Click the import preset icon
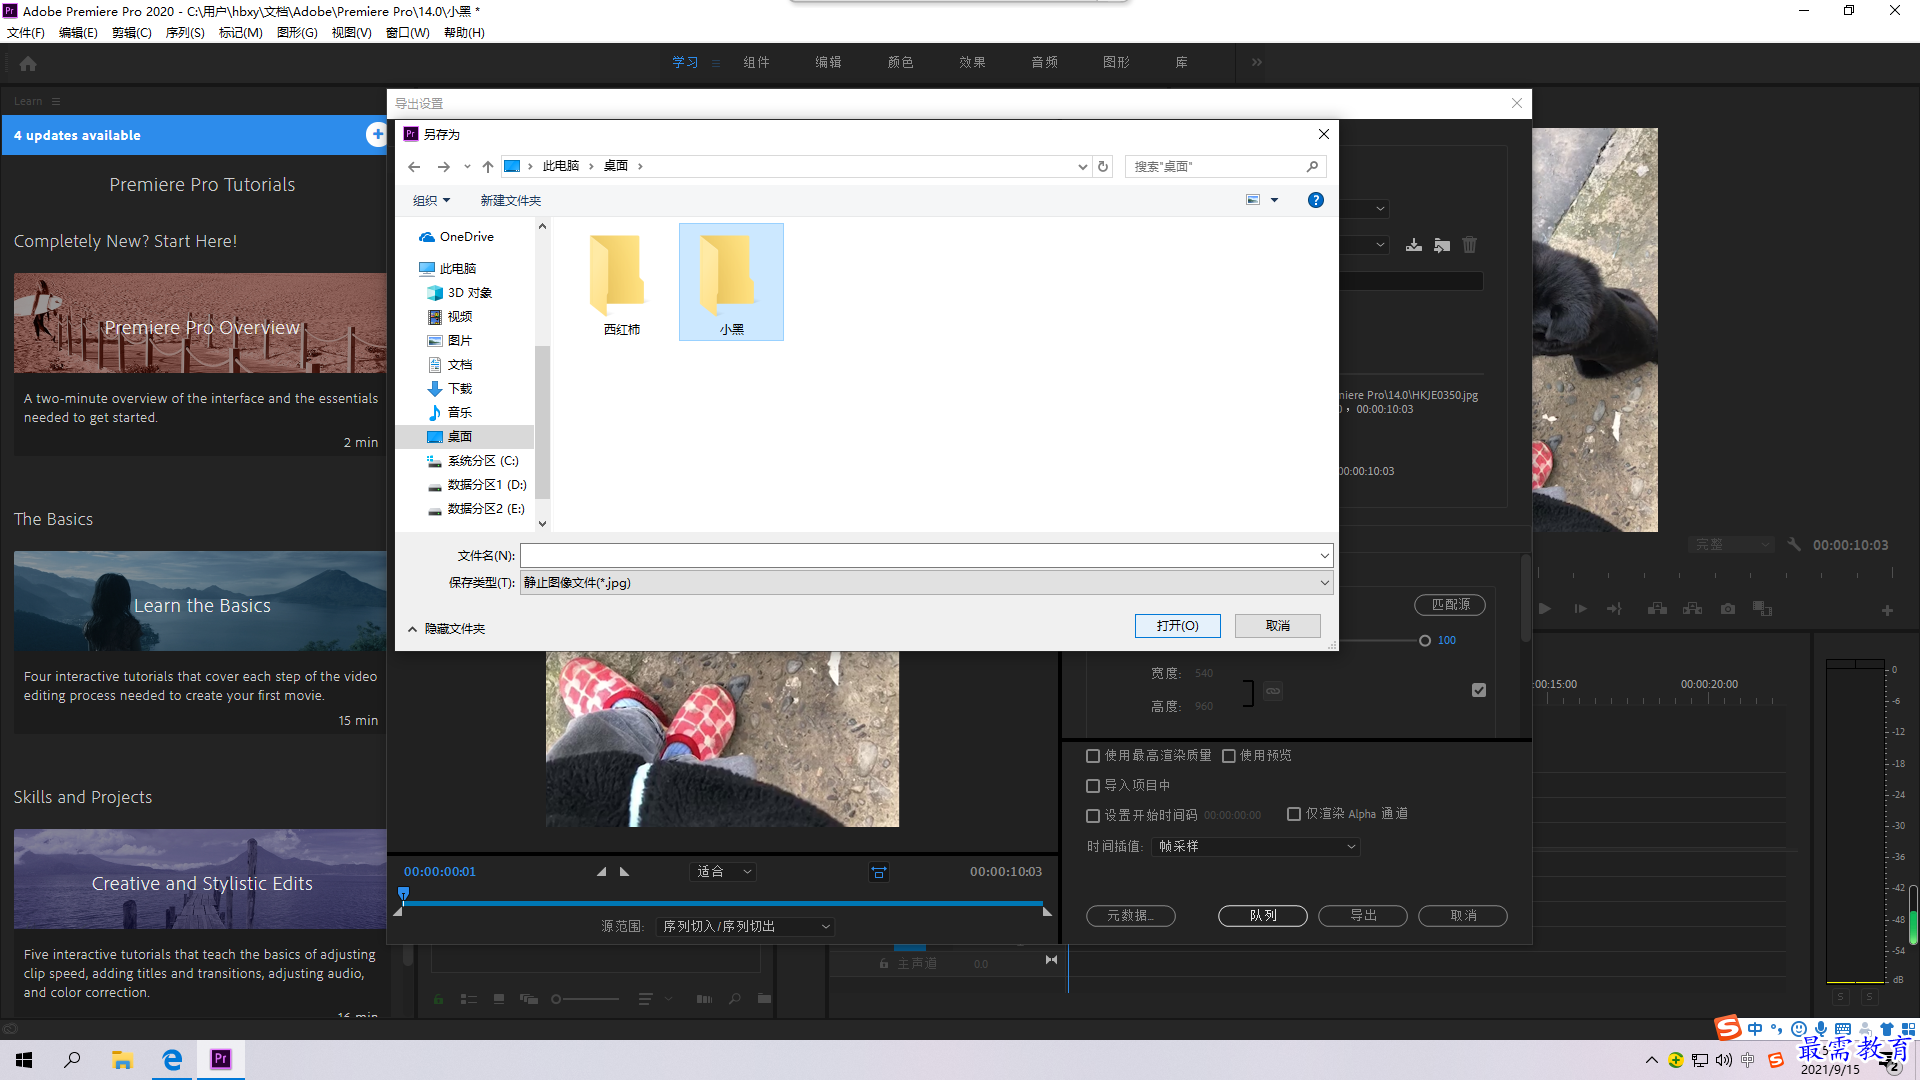The height and width of the screenshot is (1080, 1920). [x=1442, y=245]
